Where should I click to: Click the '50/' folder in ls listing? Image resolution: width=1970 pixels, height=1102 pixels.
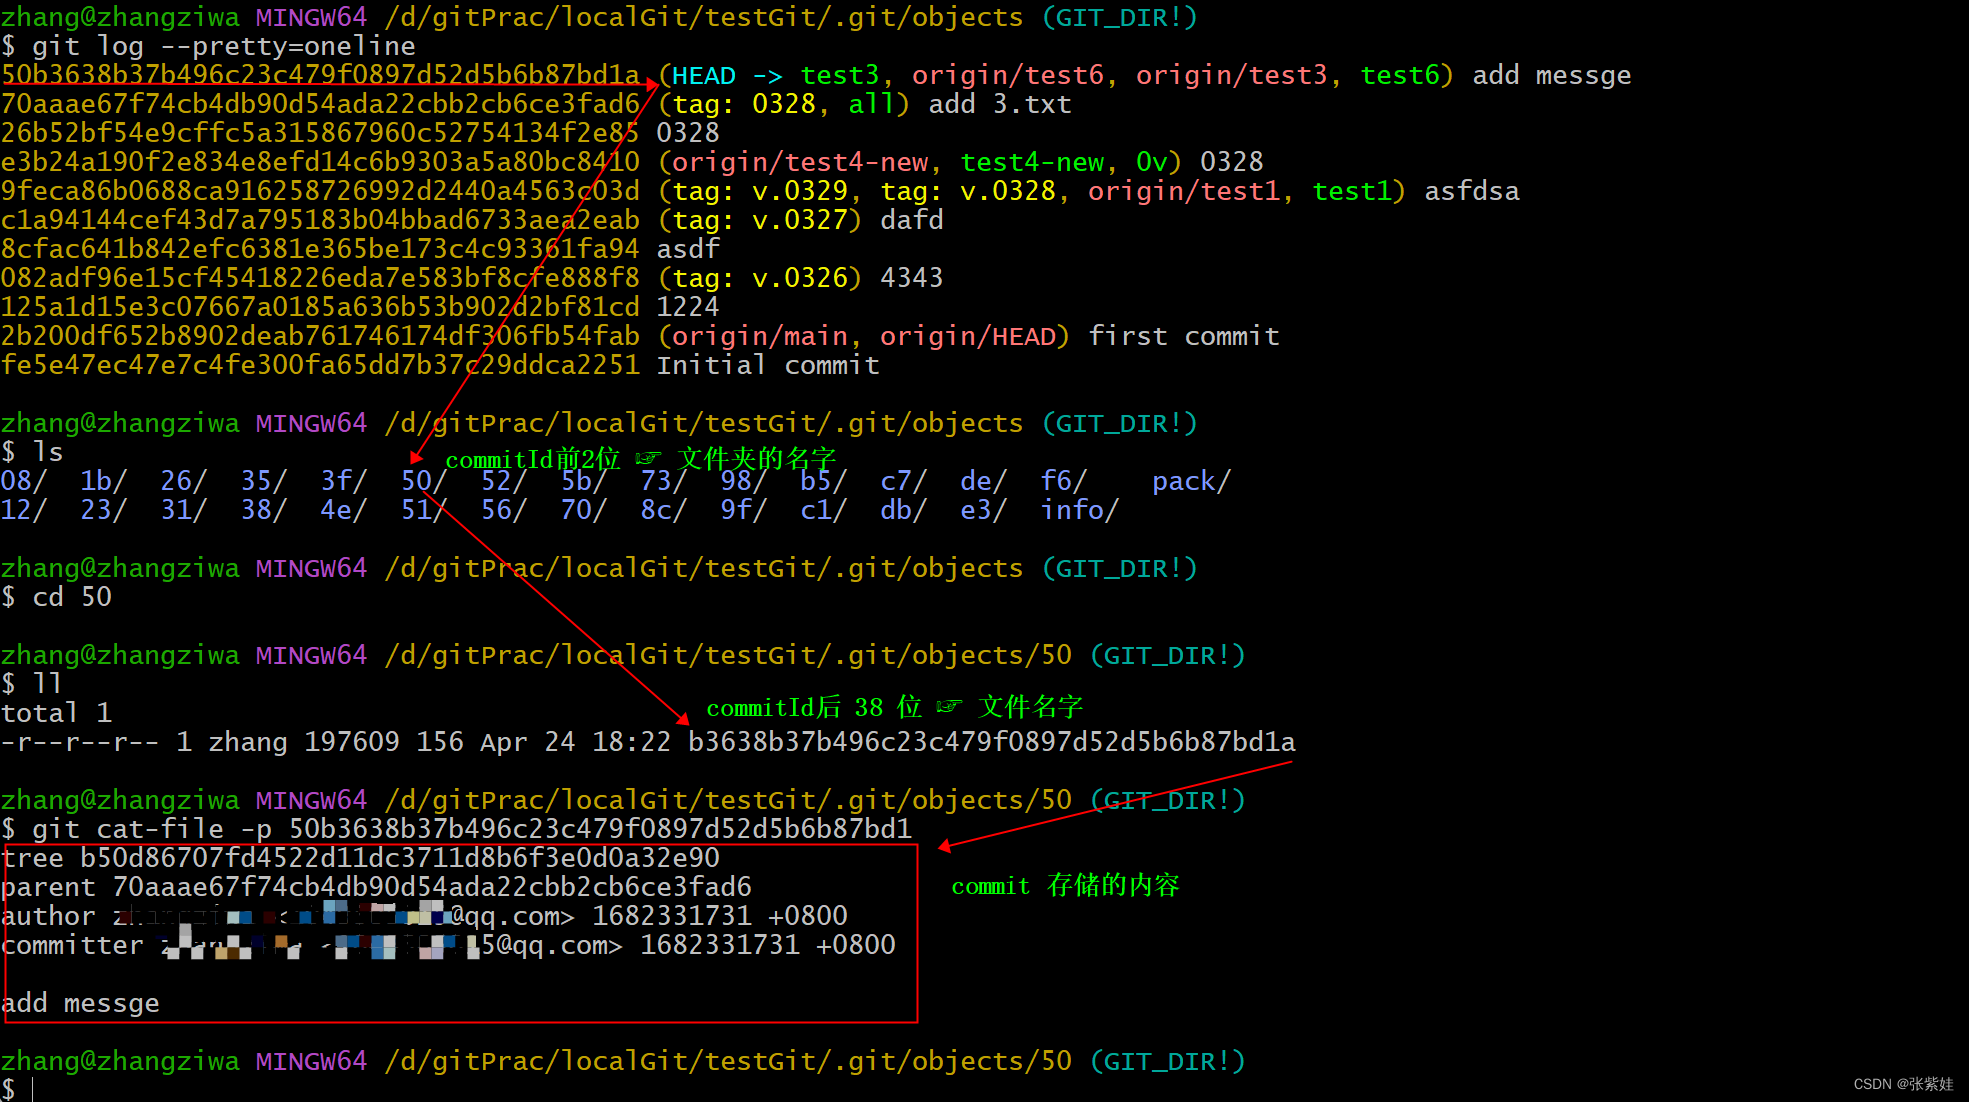pos(422,481)
